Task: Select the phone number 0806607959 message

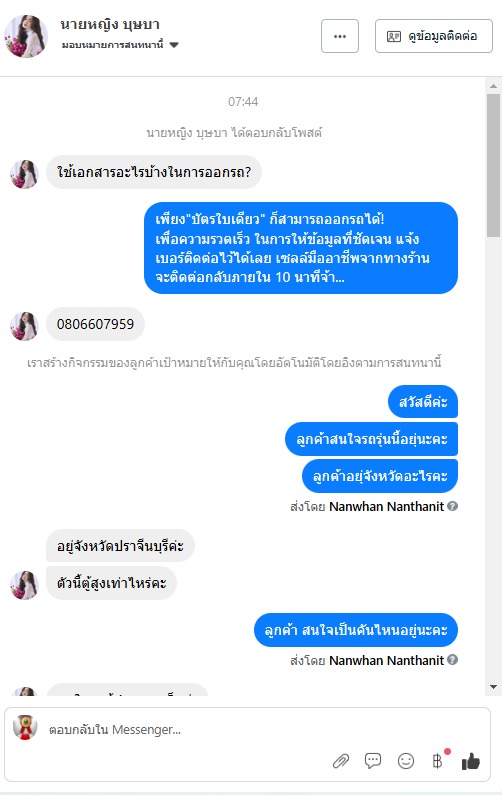Action: [95, 324]
